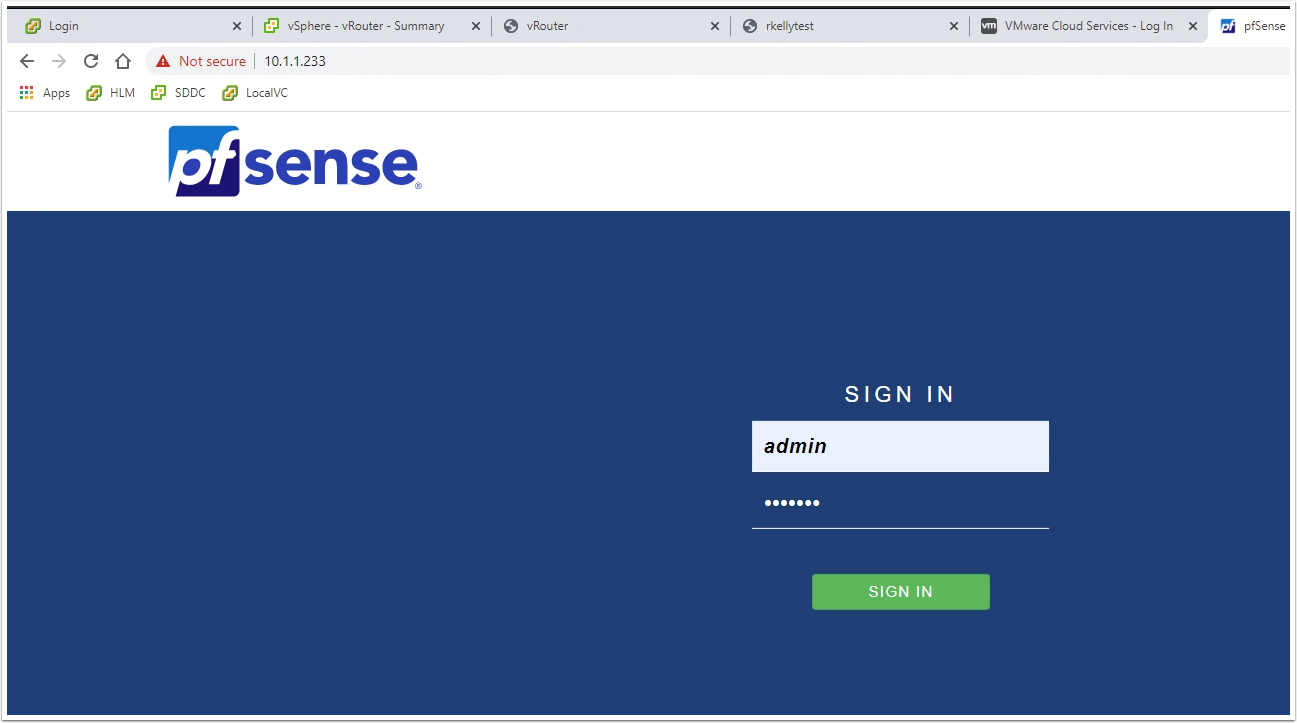
Task: Click the green SIGN IN button
Action: pos(901,592)
